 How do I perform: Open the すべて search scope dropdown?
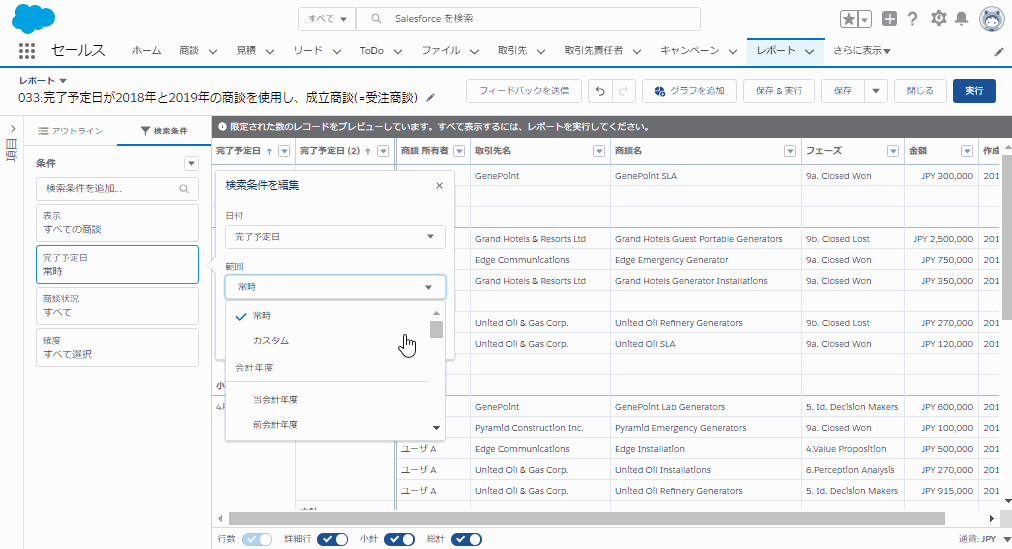tap(327, 19)
